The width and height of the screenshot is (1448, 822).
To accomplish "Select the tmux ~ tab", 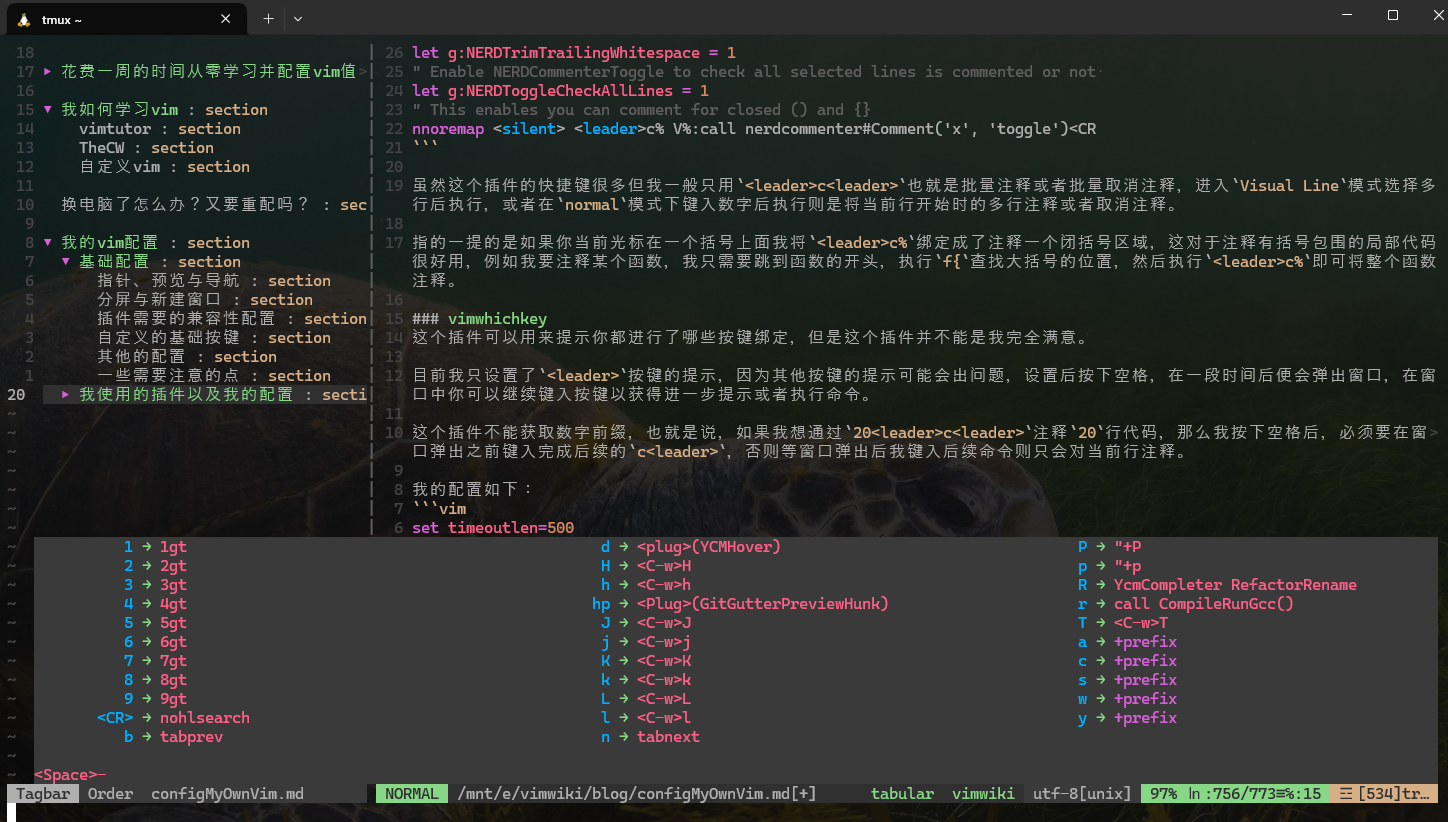I will 125,19.
